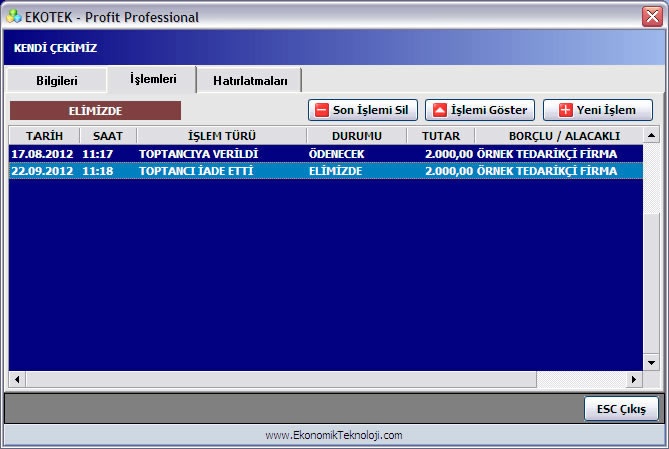Add a new transaction with Yeni İşlem
This screenshot has height=449, width=669.
[598, 110]
